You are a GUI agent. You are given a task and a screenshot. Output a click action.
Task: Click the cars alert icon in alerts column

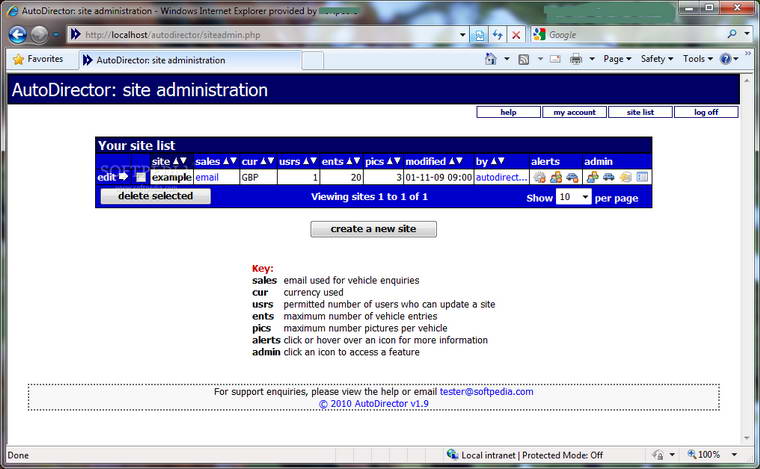coord(572,177)
